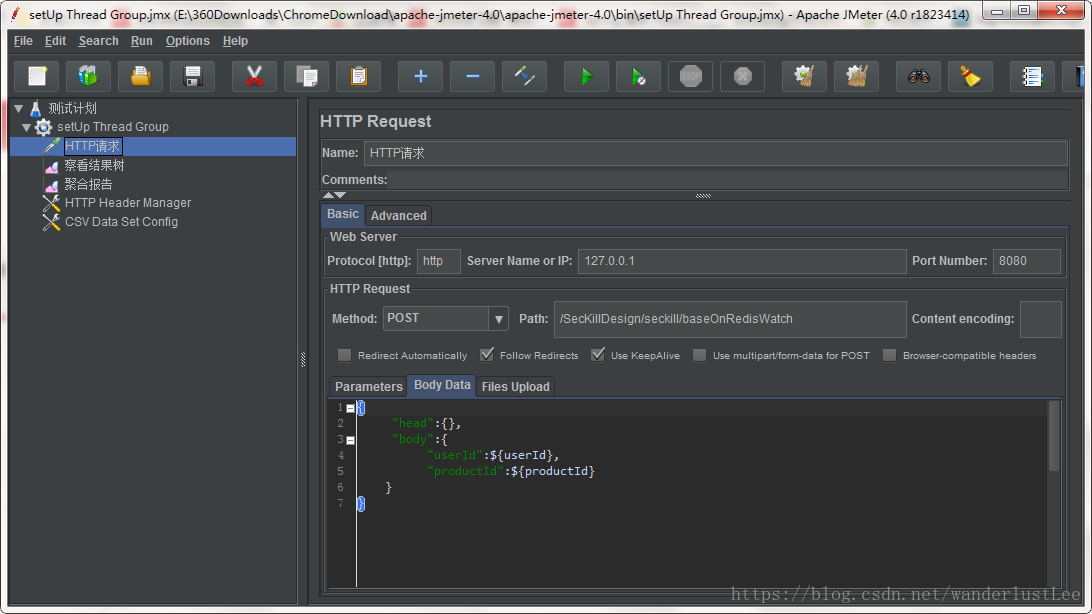Collapse JSON fold marker on line 1
The height and width of the screenshot is (614, 1092).
(350, 409)
